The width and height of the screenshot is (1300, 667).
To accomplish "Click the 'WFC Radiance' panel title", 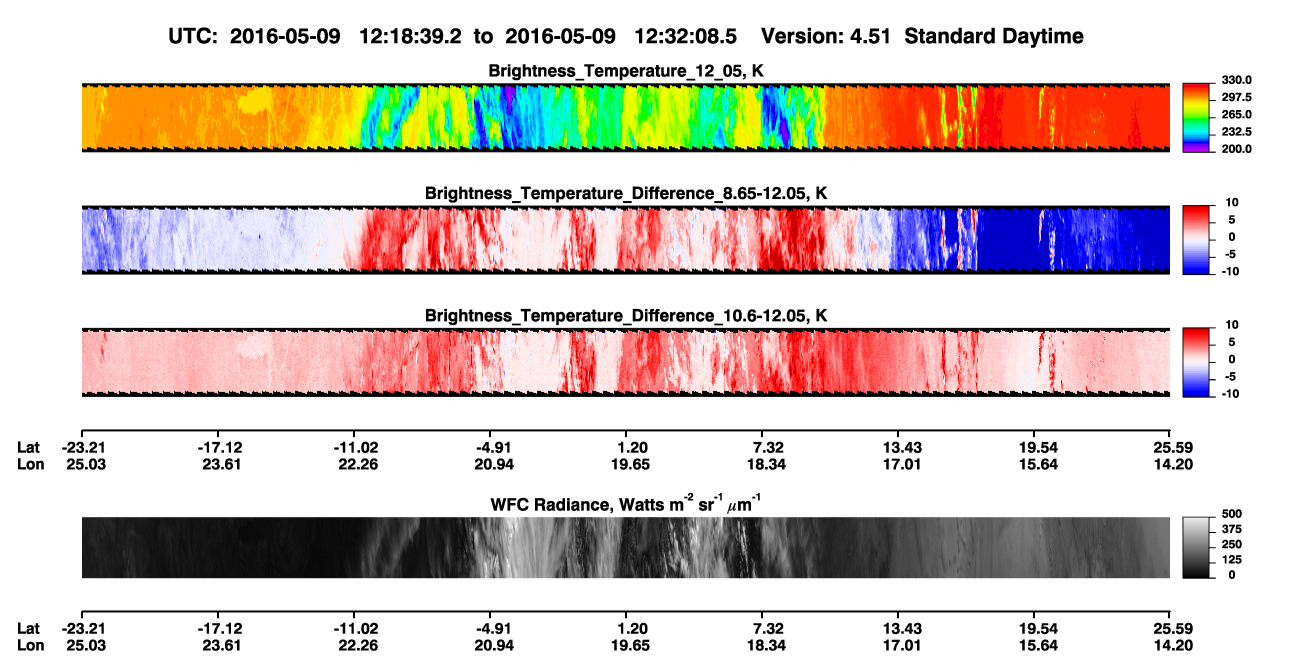I will coord(626,503).
